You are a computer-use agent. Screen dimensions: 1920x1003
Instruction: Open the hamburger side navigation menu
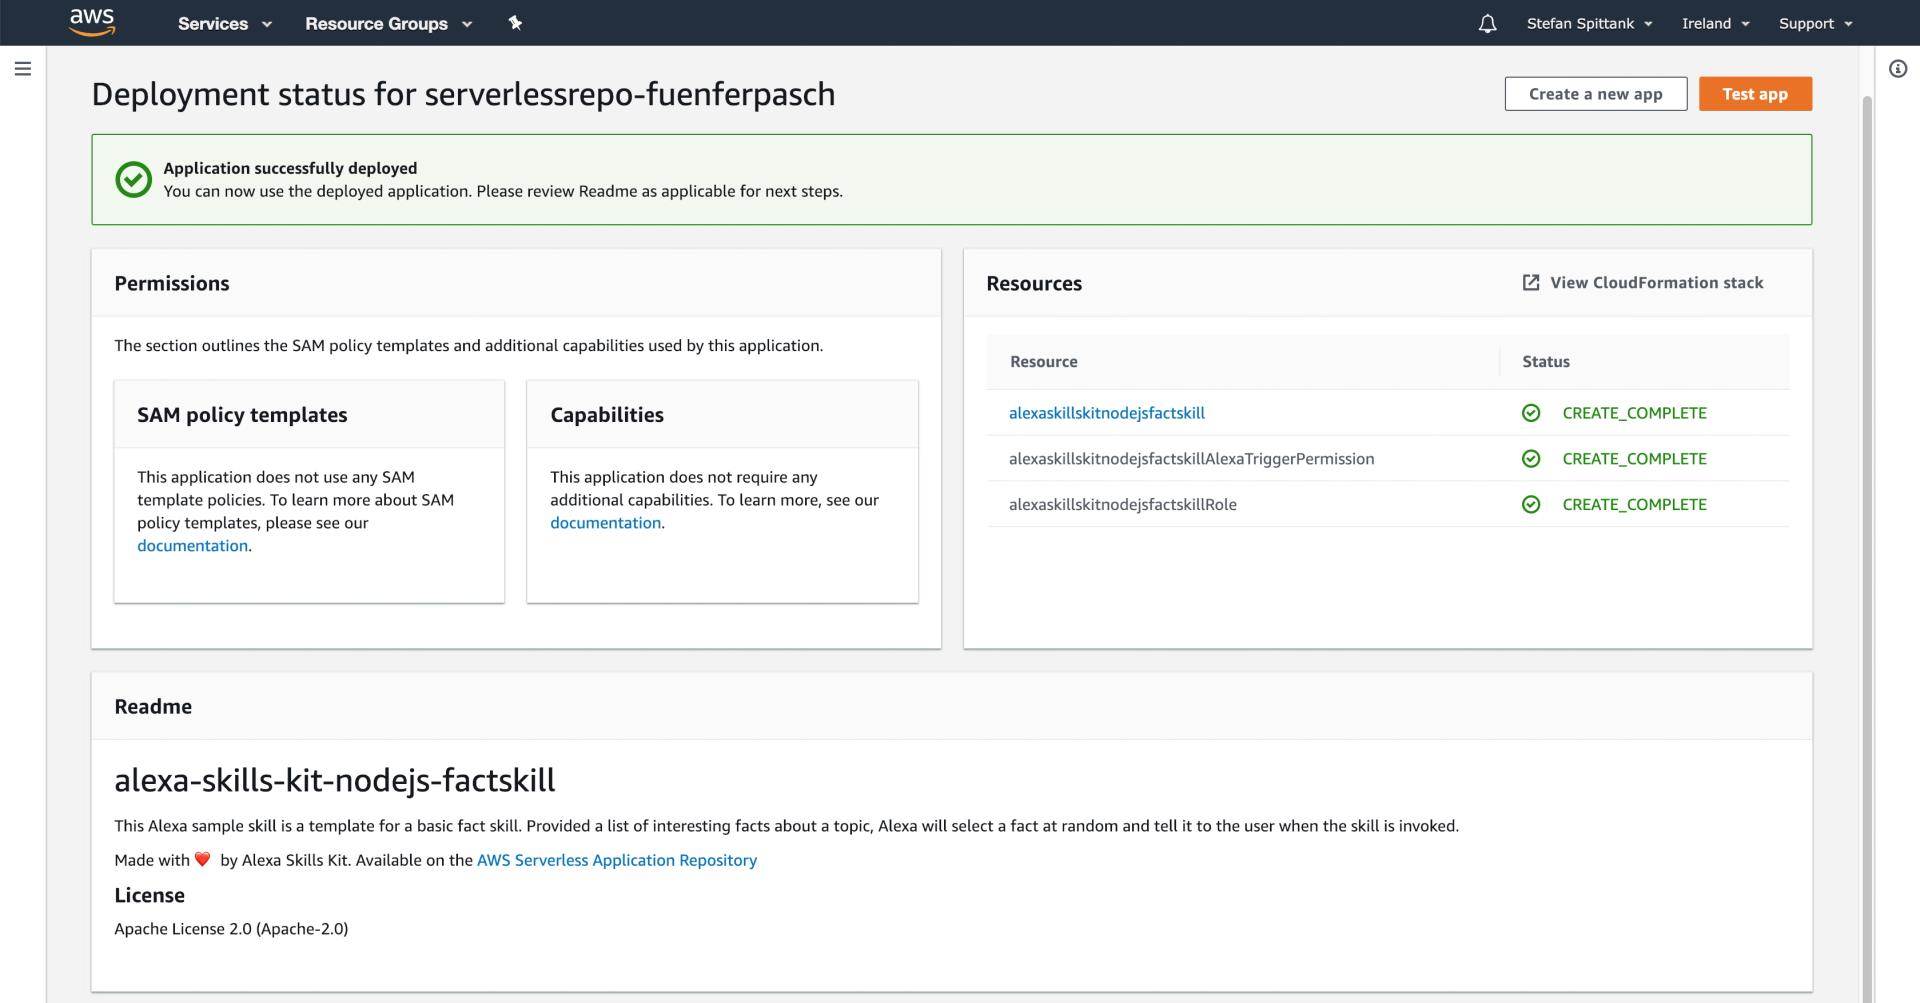23,69
